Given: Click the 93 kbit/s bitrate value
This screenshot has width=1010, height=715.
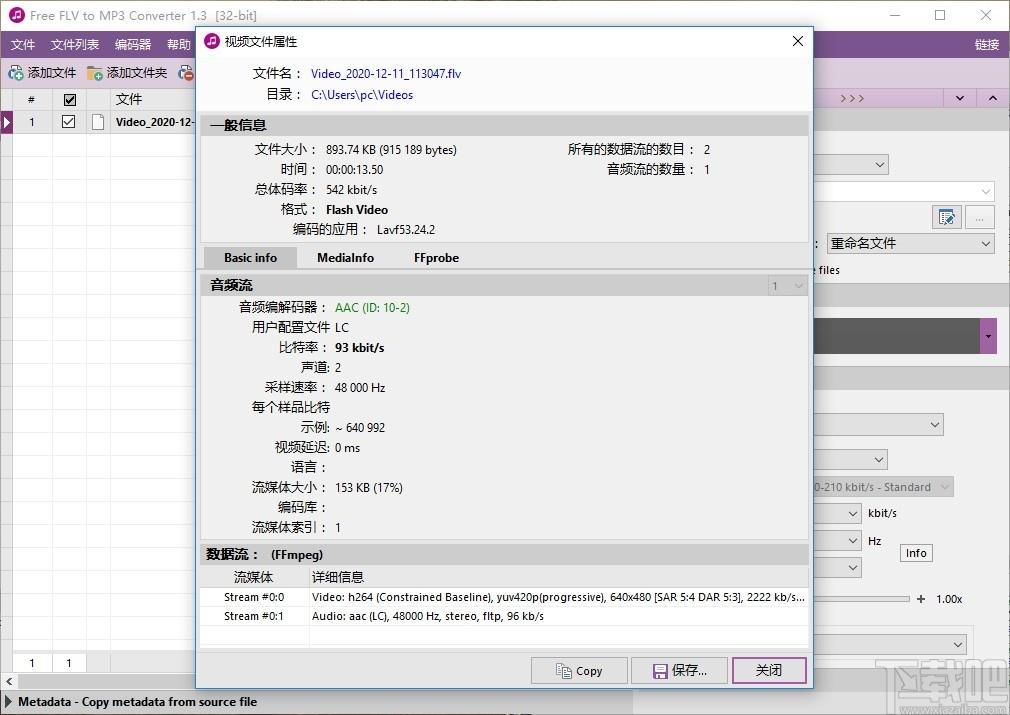Looking at the screenshot, I should [359, 348].
